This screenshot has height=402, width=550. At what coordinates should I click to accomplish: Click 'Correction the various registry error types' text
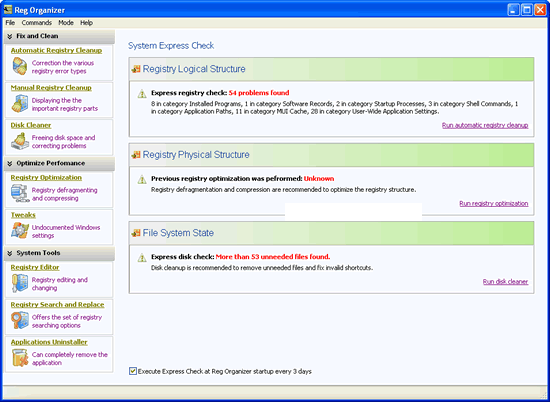pyautogui.click(x=63, y=67)
